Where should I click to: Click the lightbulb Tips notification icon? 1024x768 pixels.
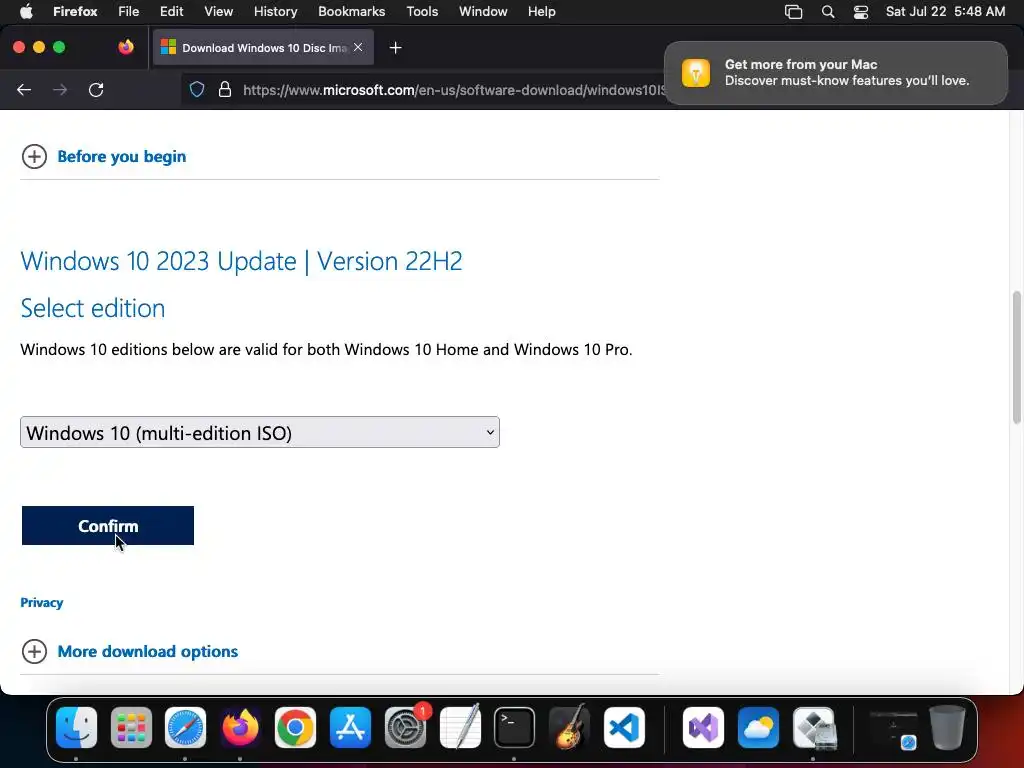click(696, 72)
